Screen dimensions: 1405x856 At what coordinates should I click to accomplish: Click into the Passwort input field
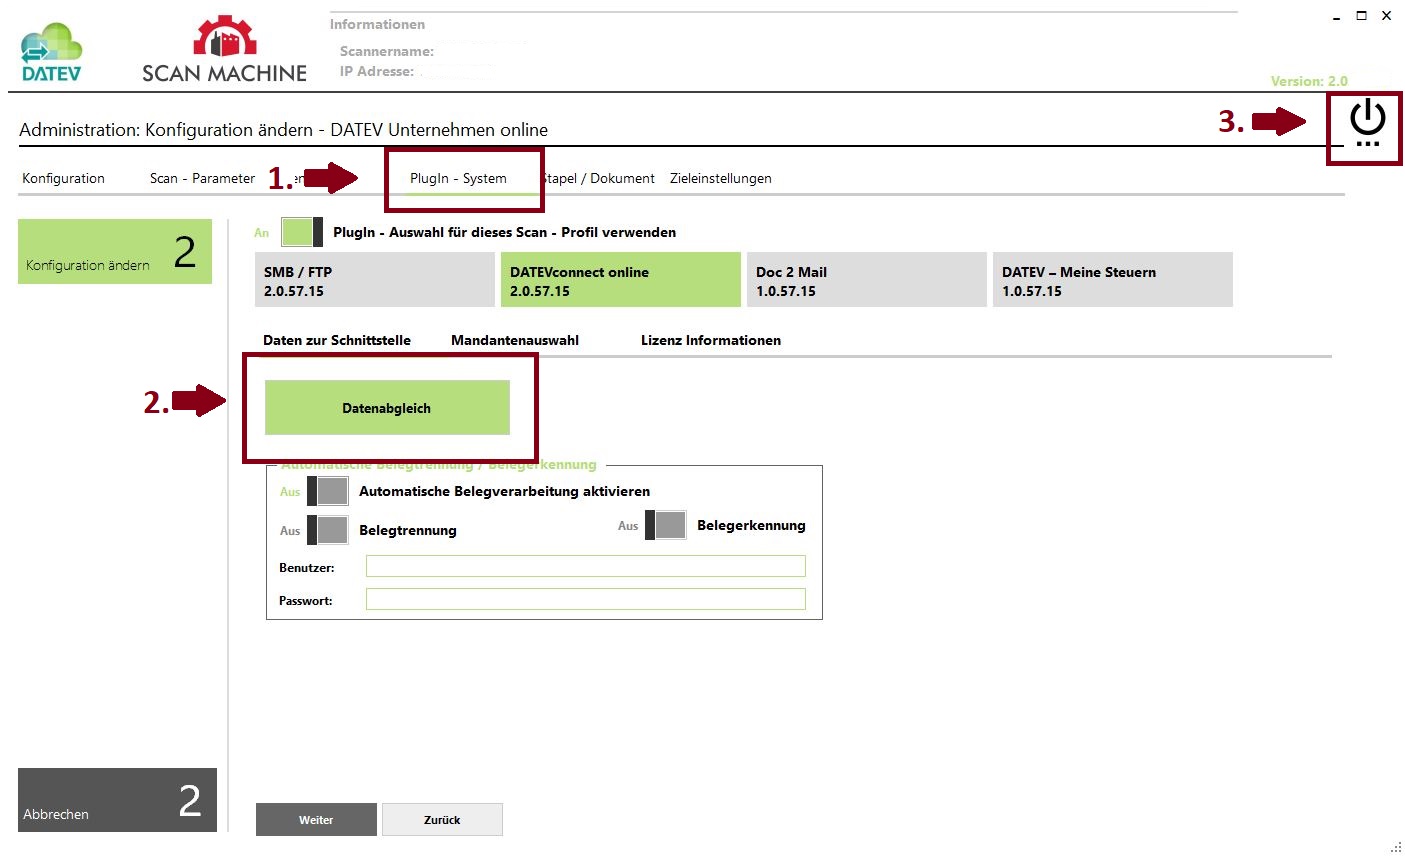[585, 599]
